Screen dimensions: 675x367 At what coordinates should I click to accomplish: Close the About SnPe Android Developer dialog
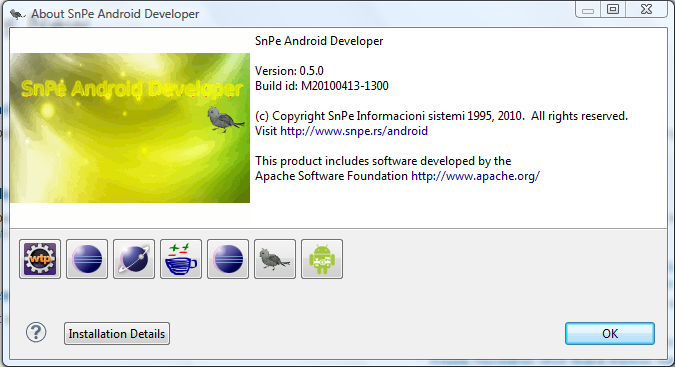pyautogui.click(x=646, y=9)
